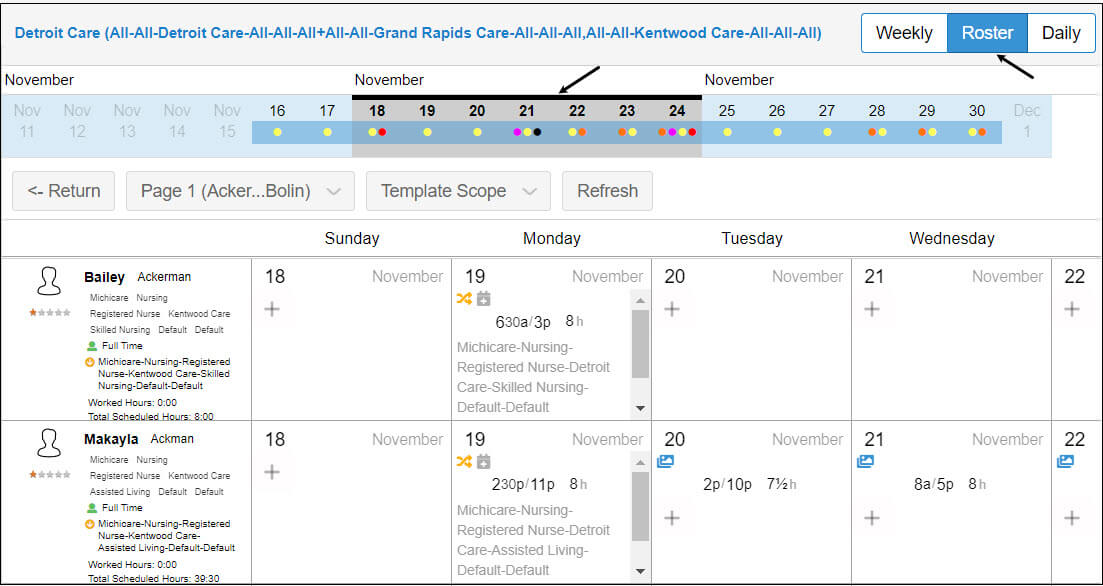Click Bailey Ackerman's profile avatar
Image resolution: width=1103 pixels, height=586 pixels.
pyautogui.click(x=49, y=282)
